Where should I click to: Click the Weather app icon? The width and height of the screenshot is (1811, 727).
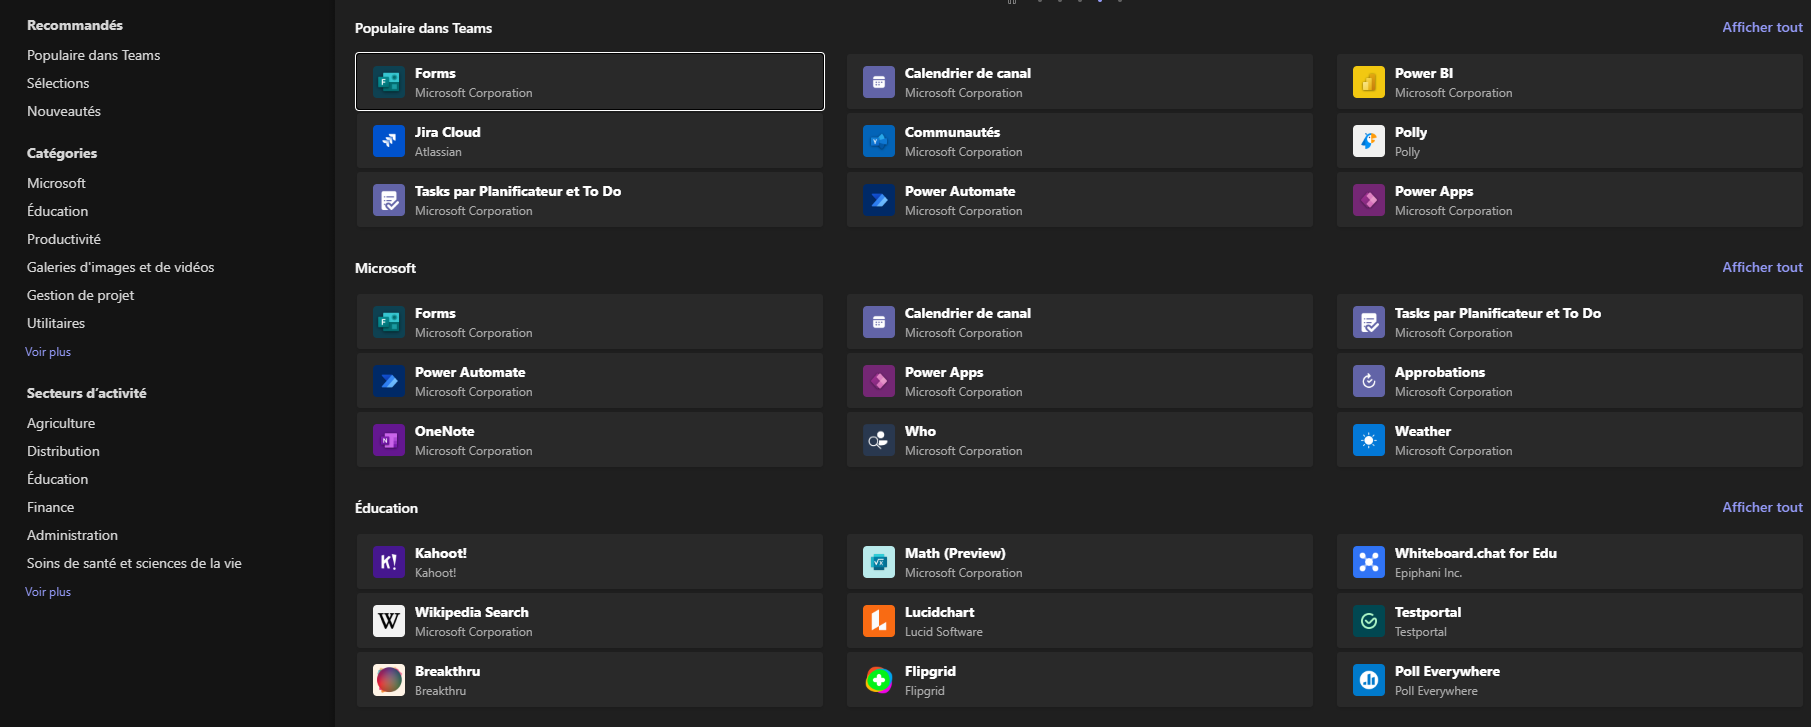(x=1369, y=440)
